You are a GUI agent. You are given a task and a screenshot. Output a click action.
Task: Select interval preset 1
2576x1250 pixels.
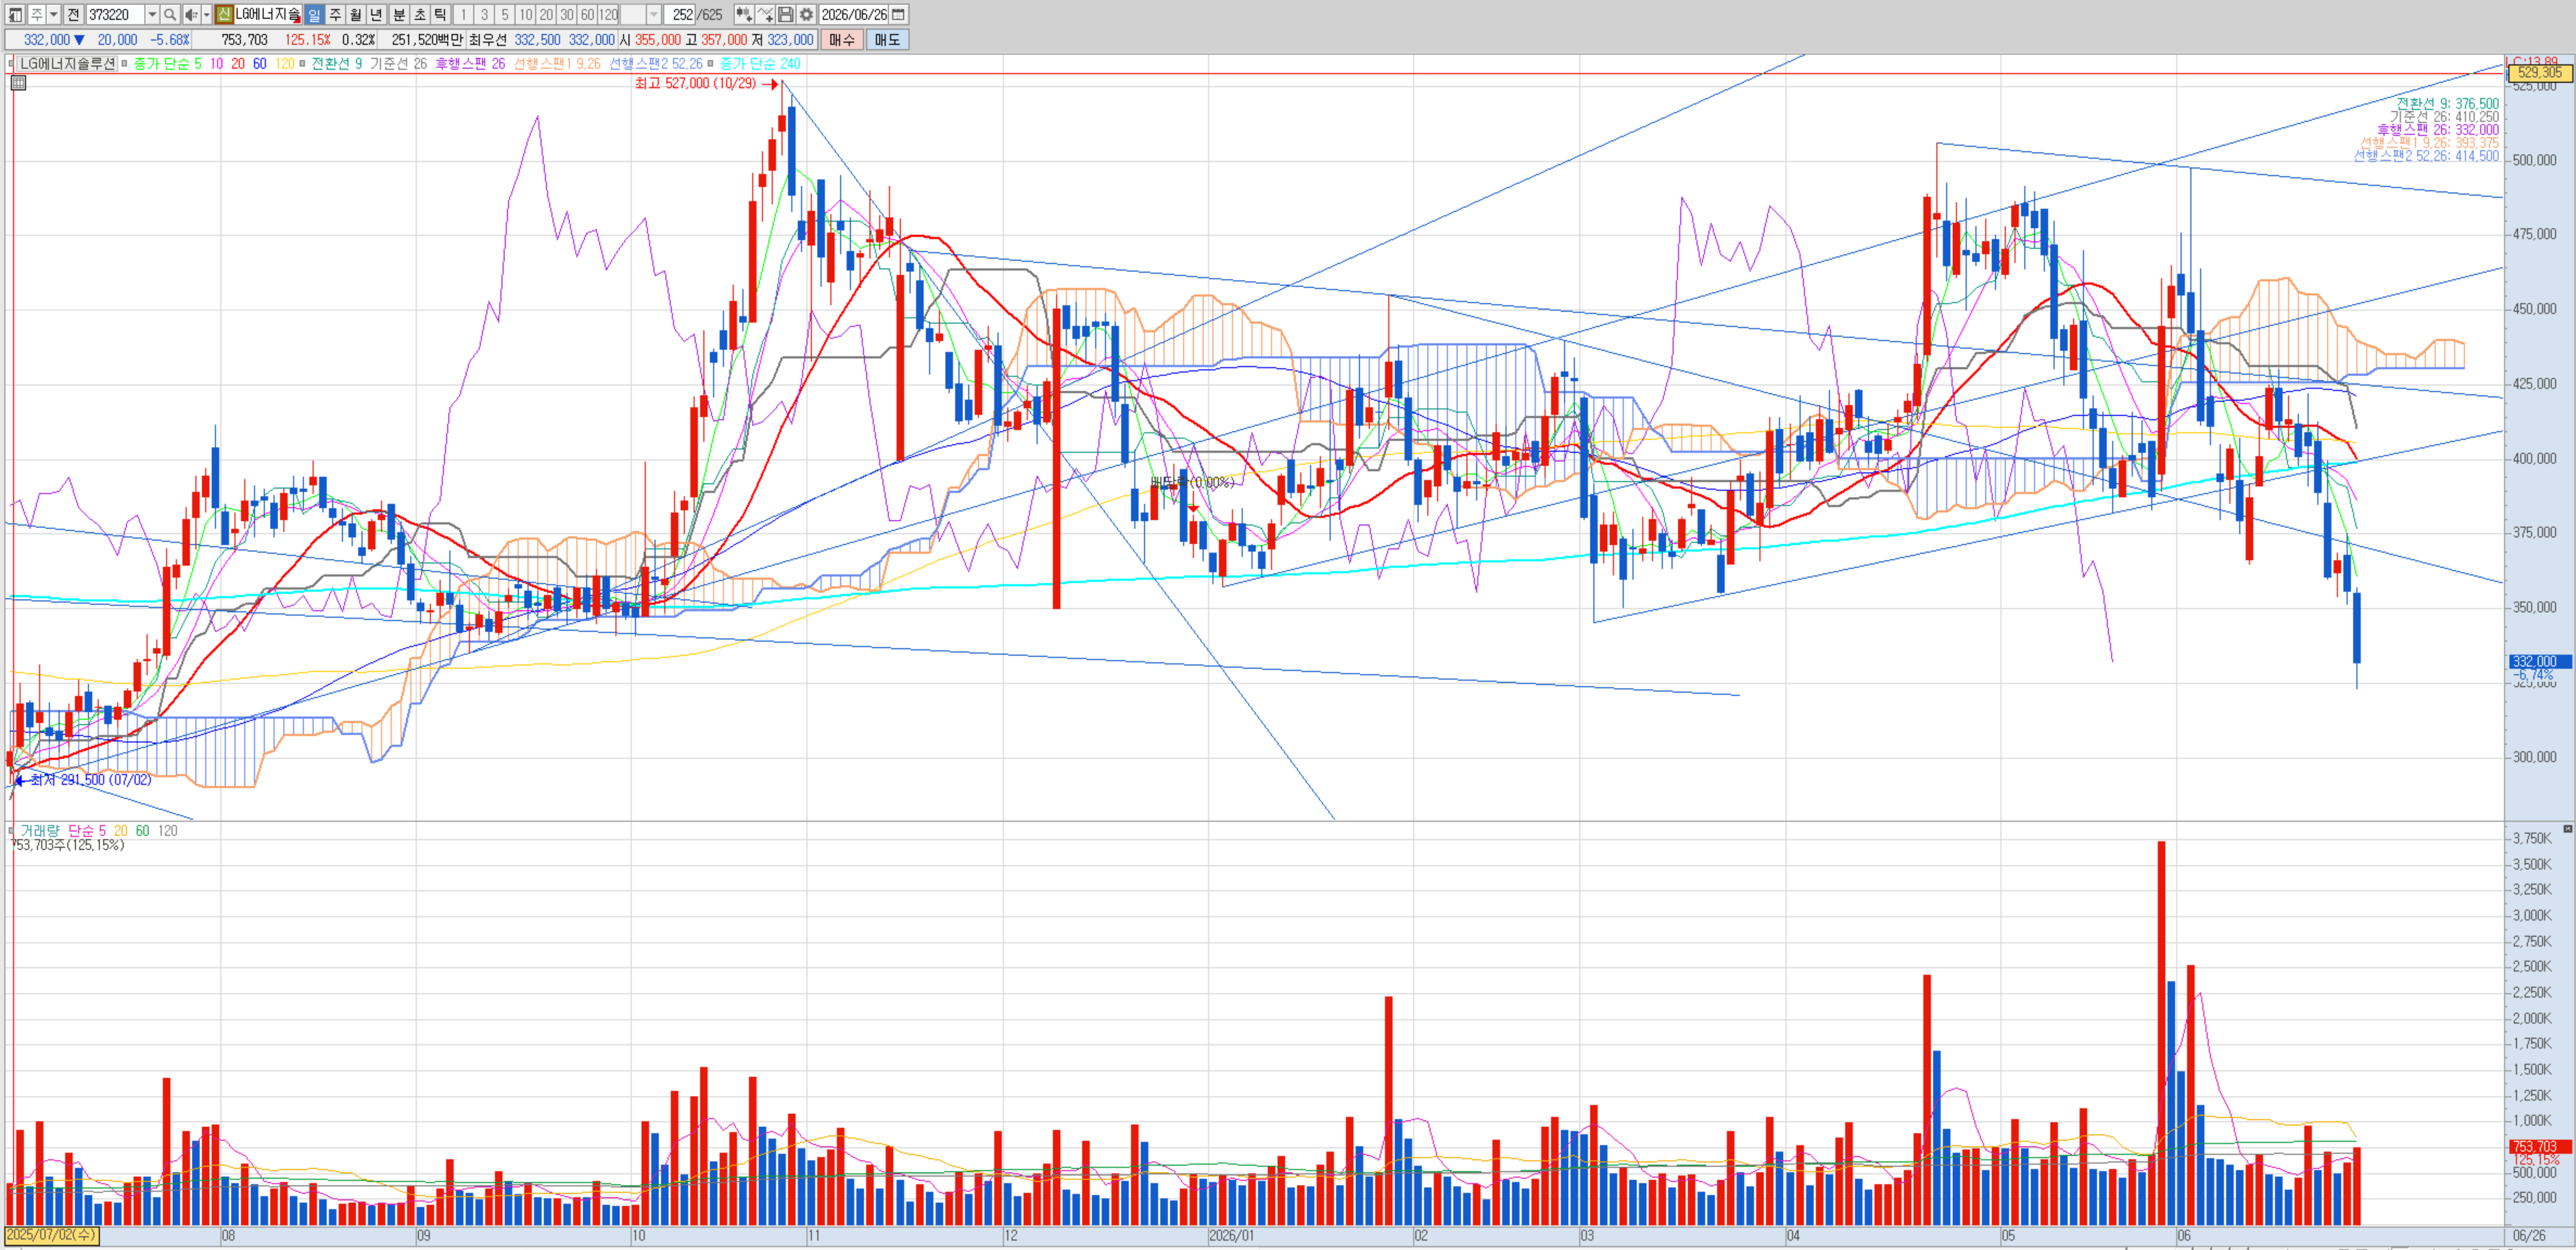tap(463, 14)
